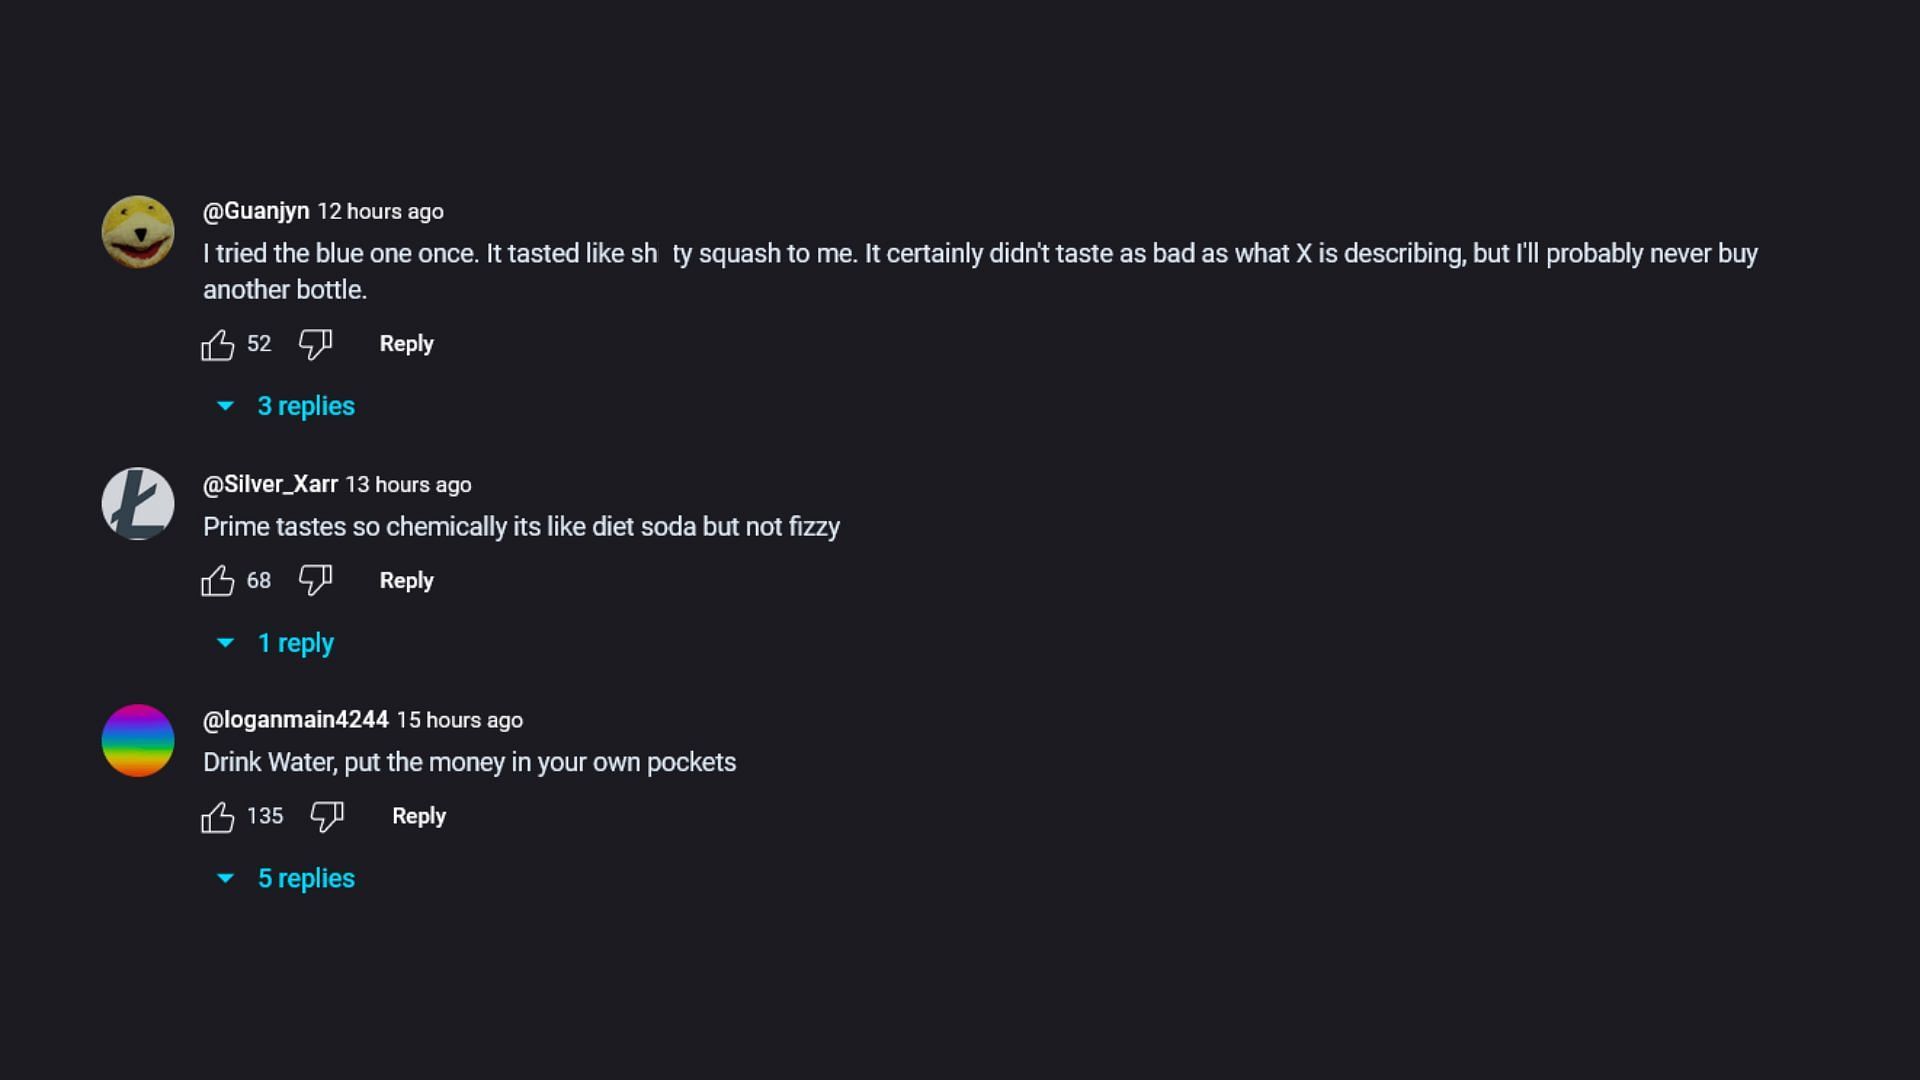Like the comment by @Guanjyn
This screenshot has height=1080, width=1920.
[218, 345]
